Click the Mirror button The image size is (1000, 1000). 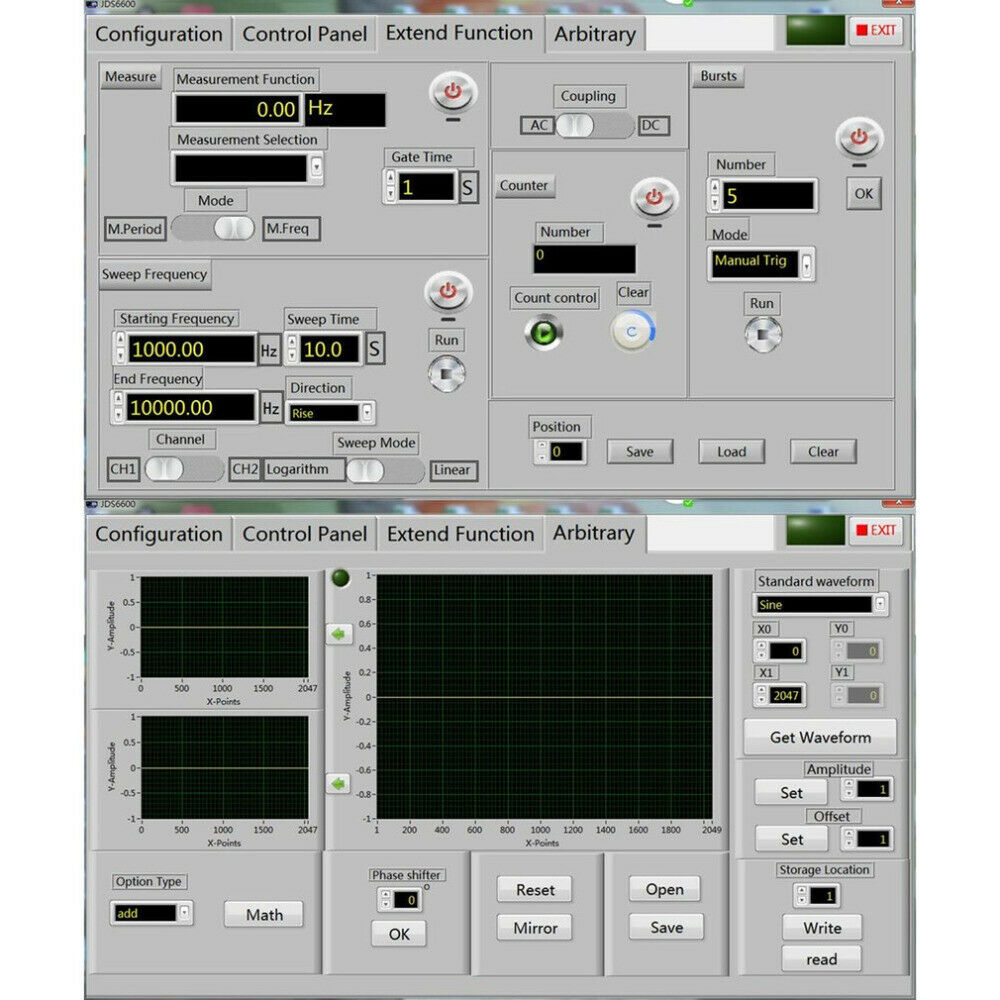535,927
